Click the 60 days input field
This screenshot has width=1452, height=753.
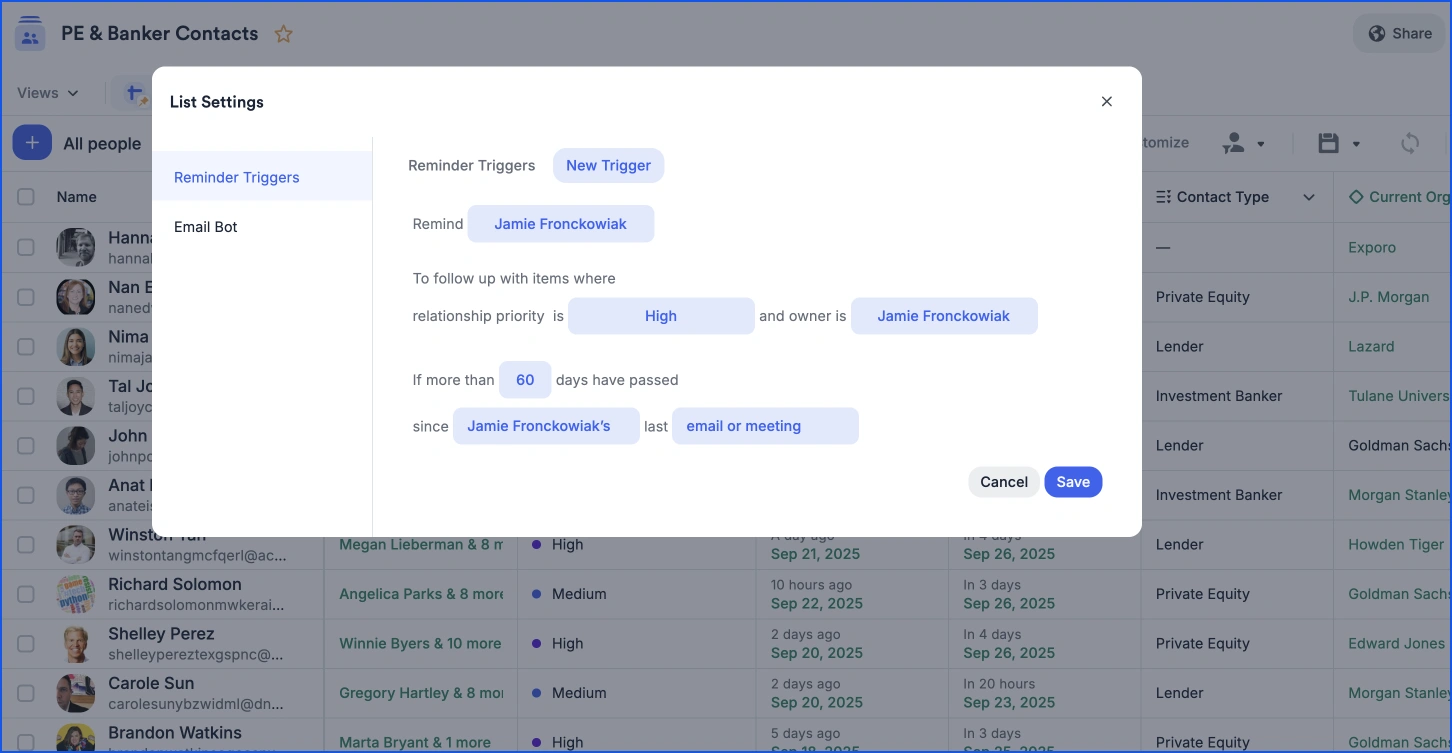click(525, 380)
